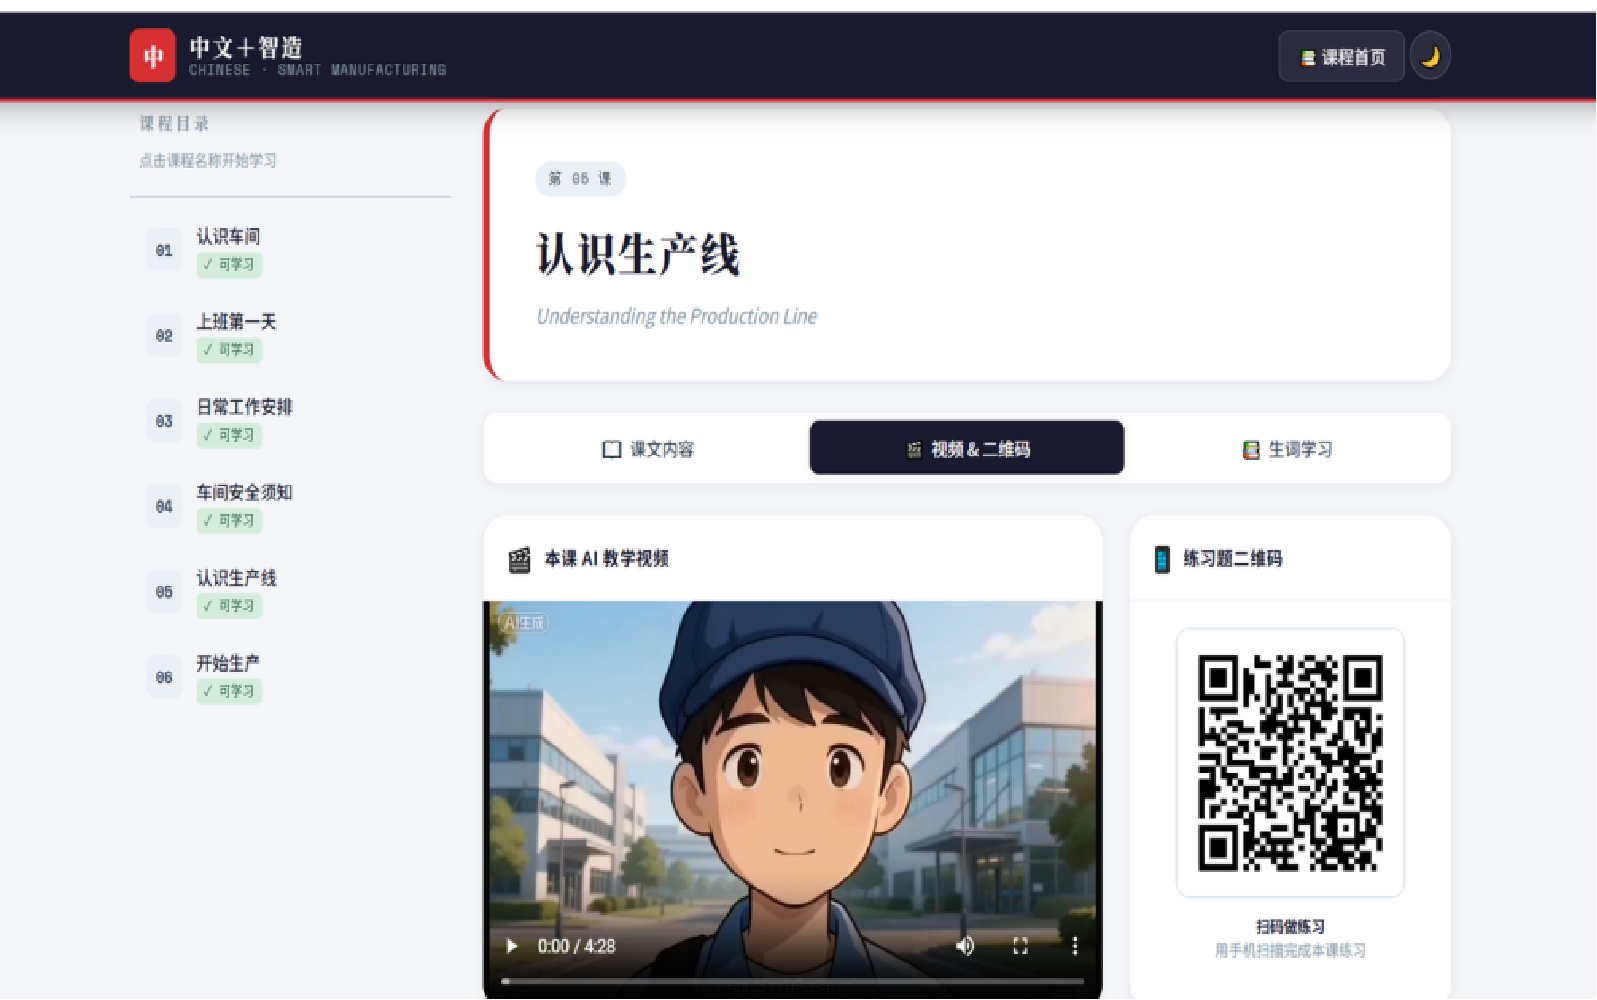Click the clapperboard icon beside 本课 AI 教学视频
This screenshot has width=1597, height=1000.
pos(519,560)
